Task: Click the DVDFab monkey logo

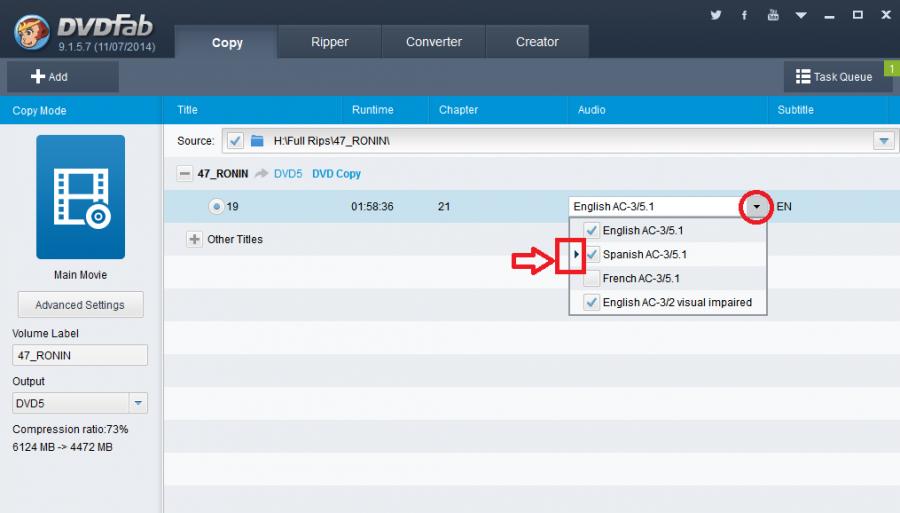Action: click(31, 32)
